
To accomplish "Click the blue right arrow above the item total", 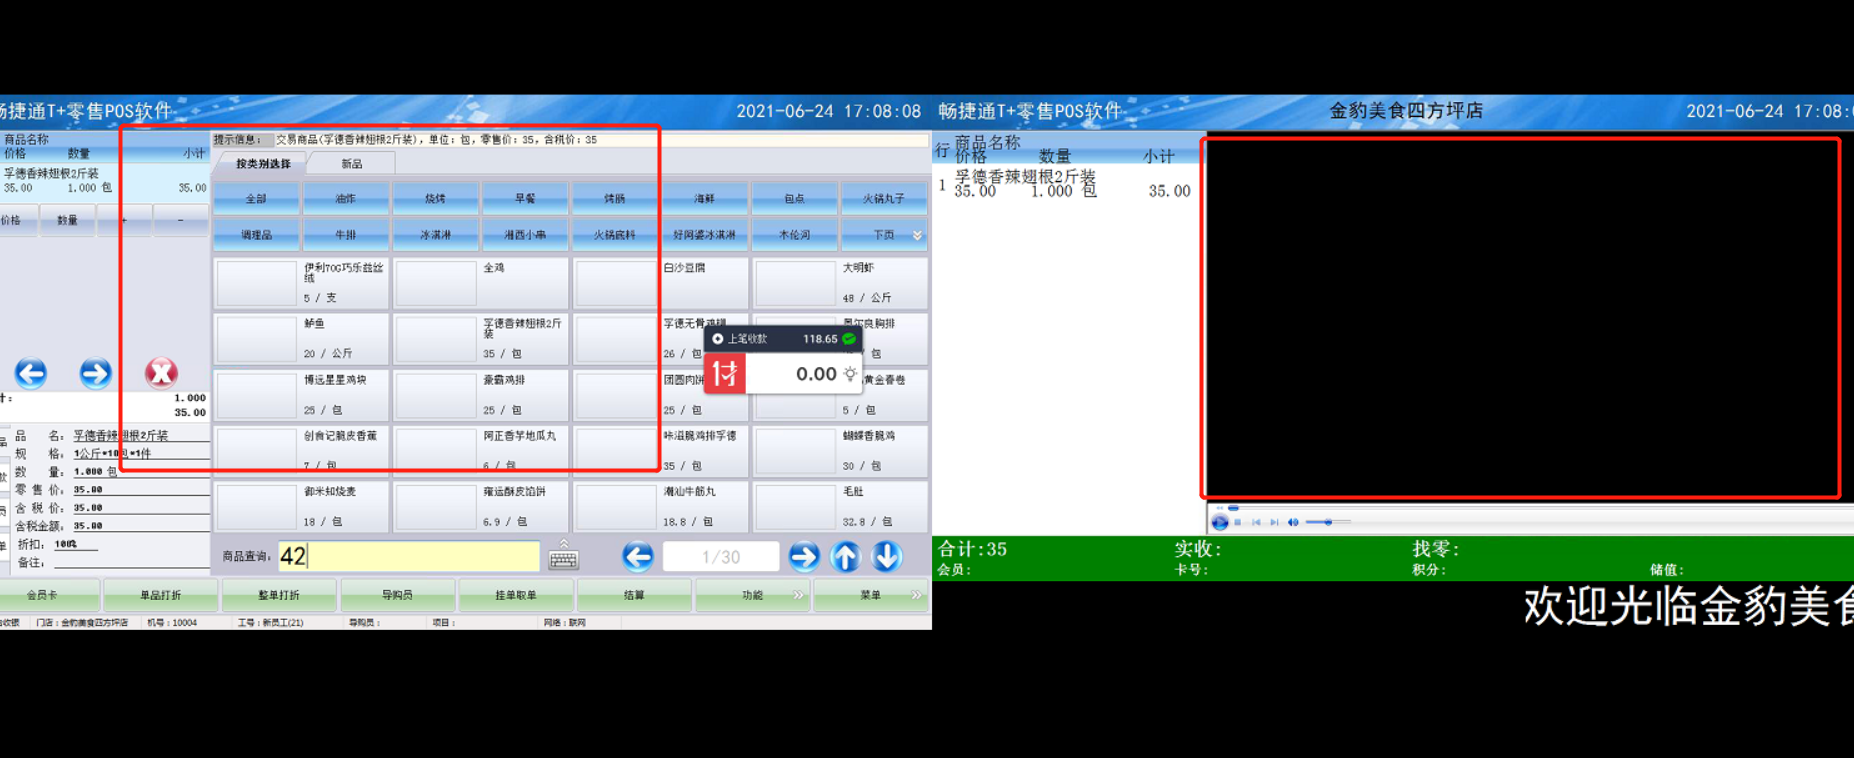I will click(96, 373).
